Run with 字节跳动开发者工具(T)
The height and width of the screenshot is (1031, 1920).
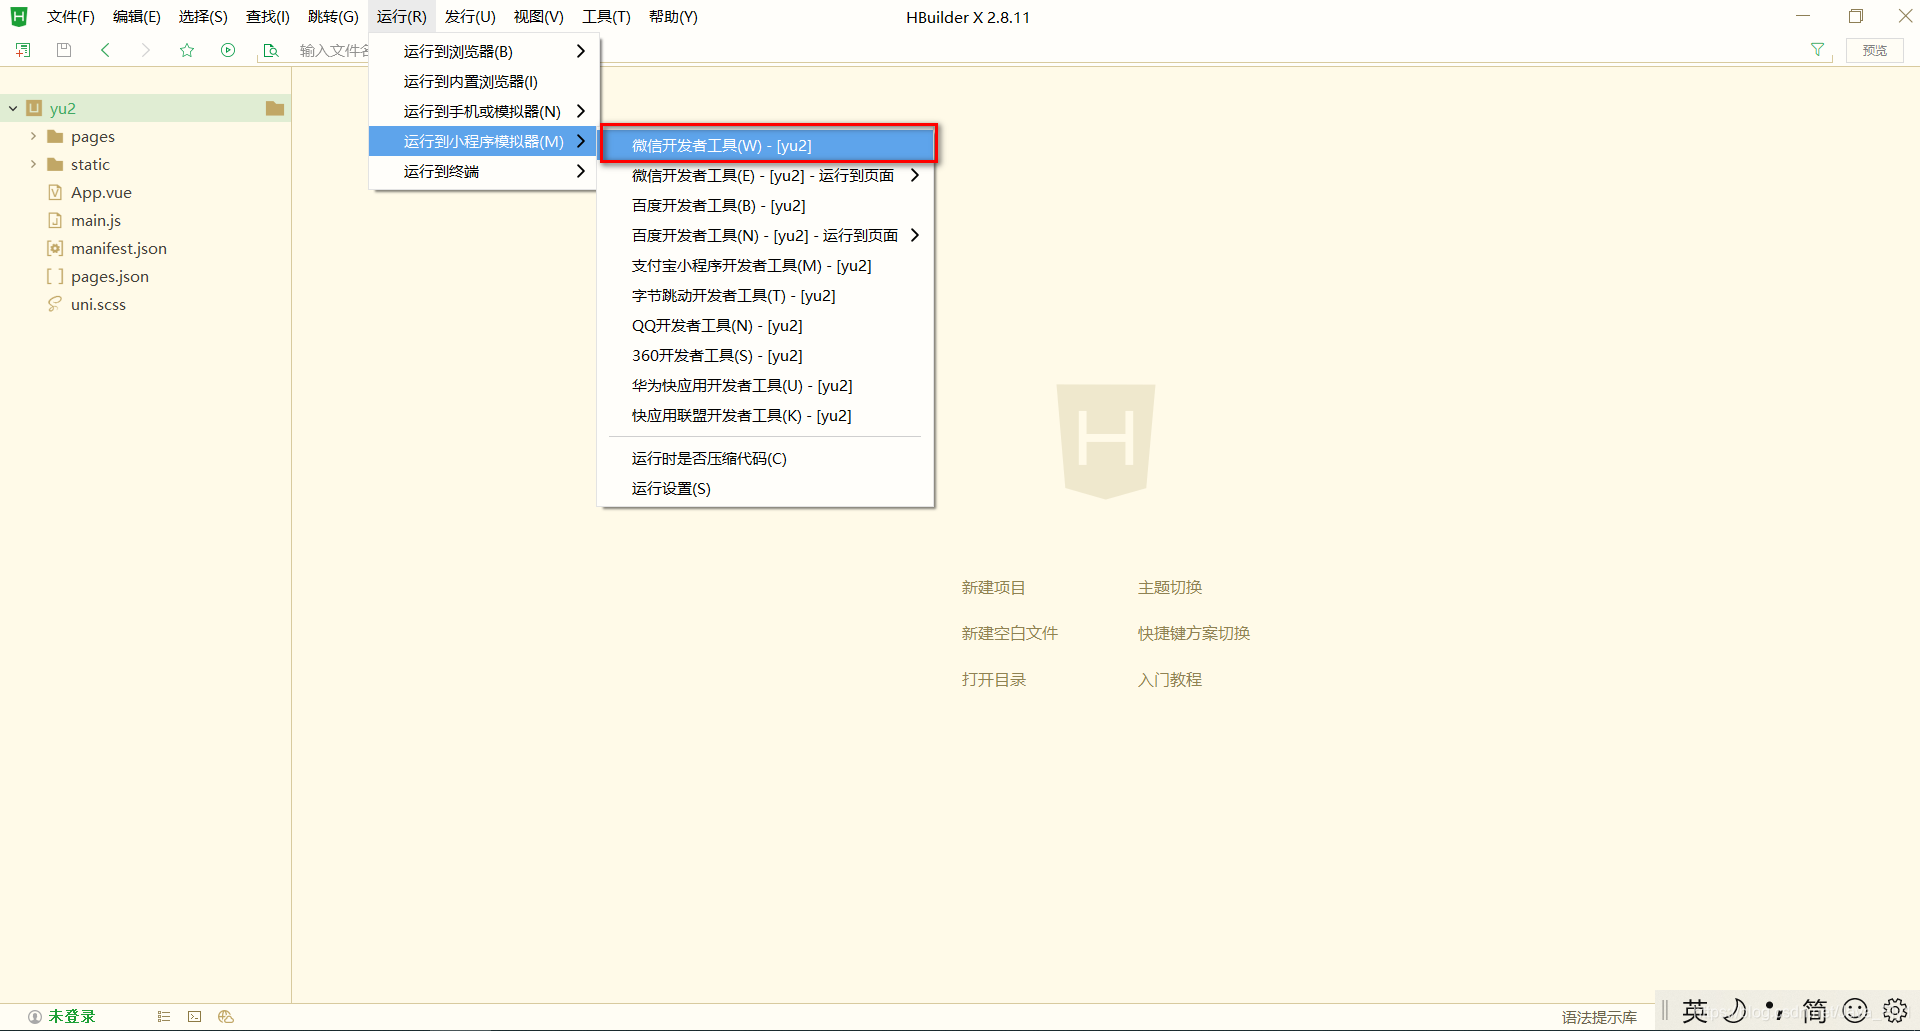(768, 295)
